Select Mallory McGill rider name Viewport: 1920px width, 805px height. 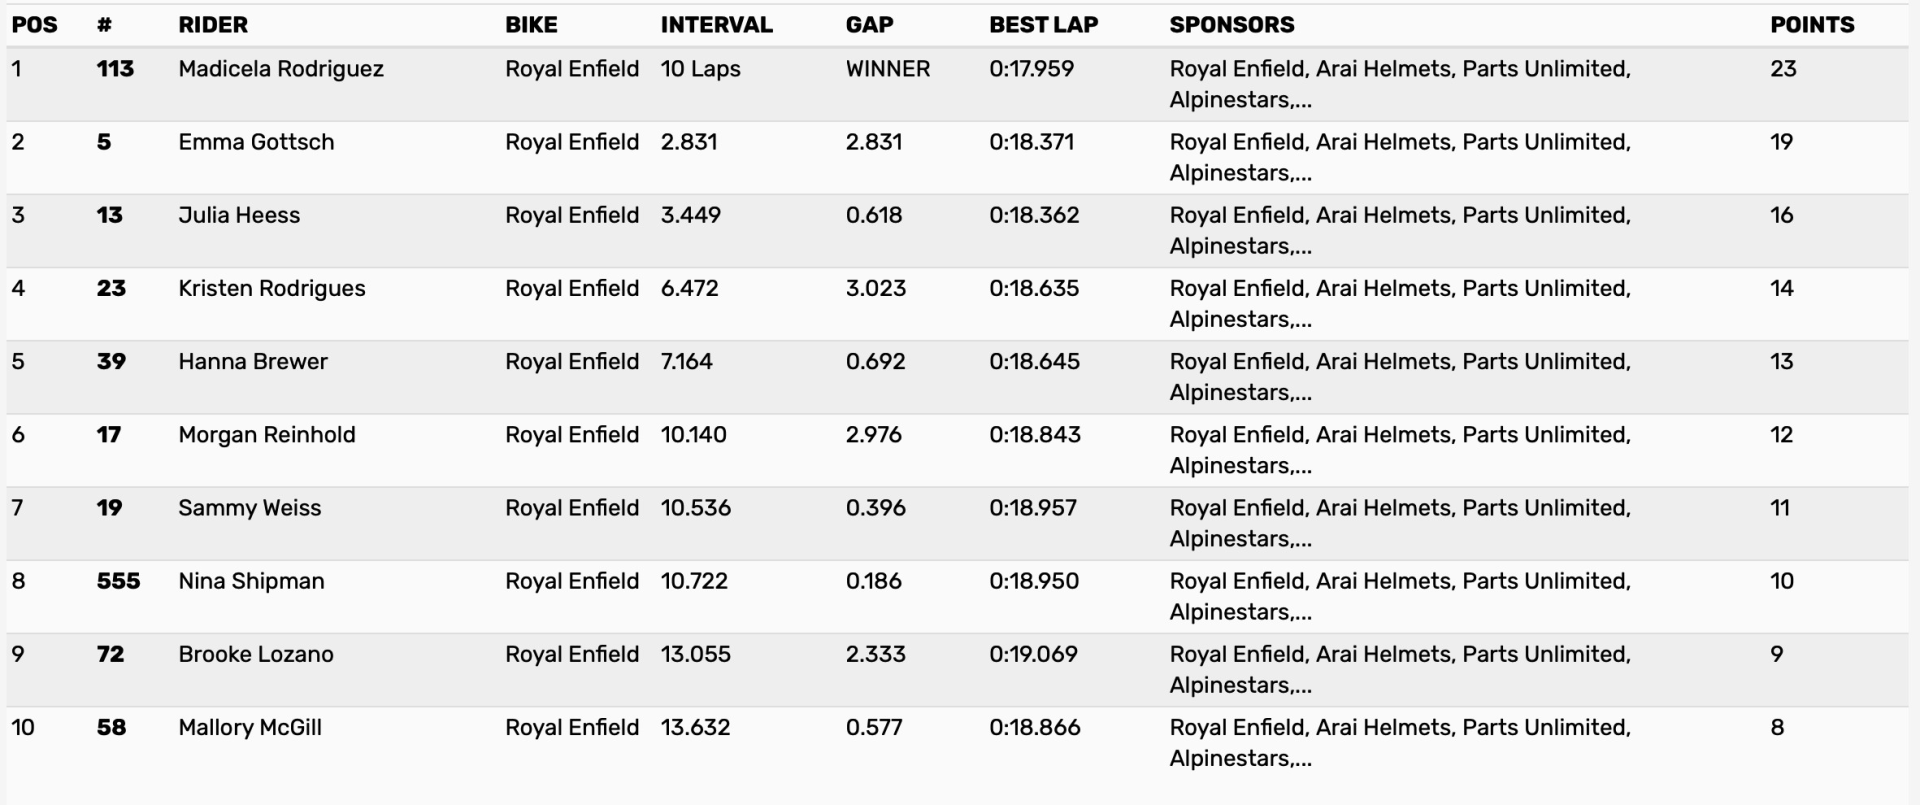coord(250,727)
